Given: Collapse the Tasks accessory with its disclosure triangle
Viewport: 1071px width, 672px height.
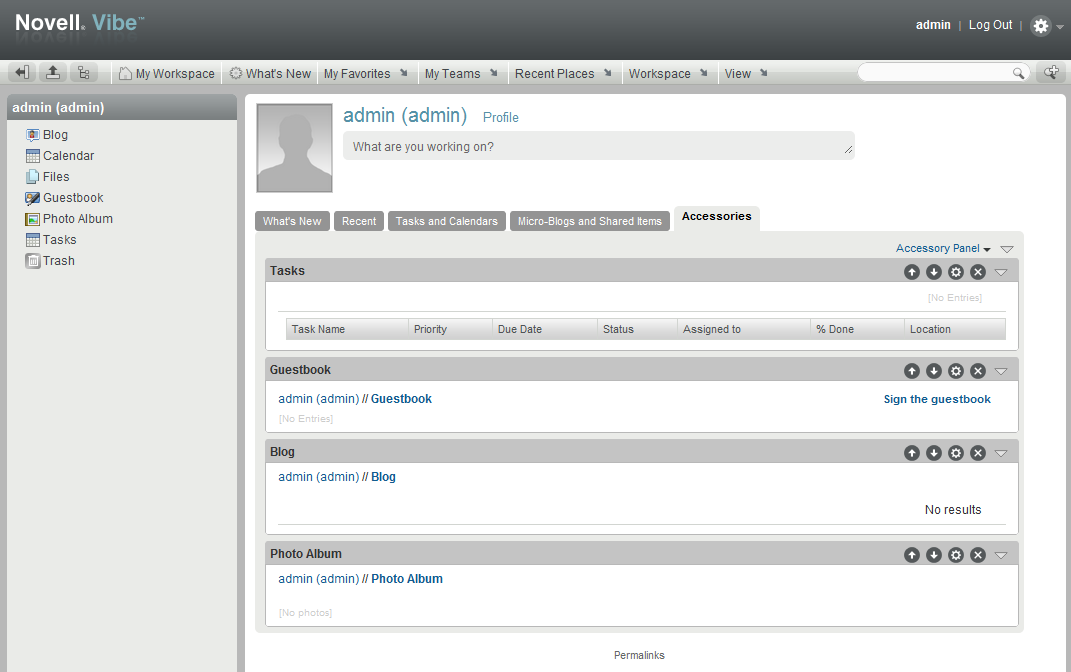Looking at the screenshot, I should [x=1001, y=271].
